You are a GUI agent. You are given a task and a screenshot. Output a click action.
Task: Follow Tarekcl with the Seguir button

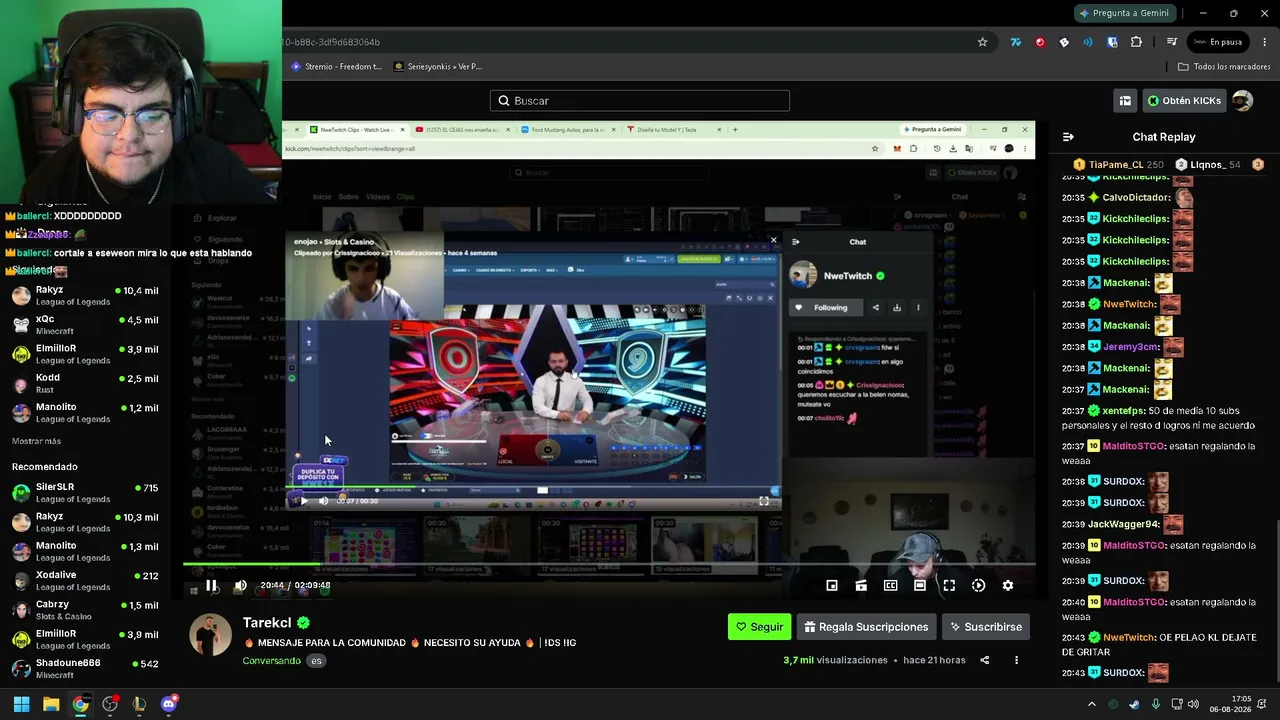pyautogui.click(x=759, y=627)
